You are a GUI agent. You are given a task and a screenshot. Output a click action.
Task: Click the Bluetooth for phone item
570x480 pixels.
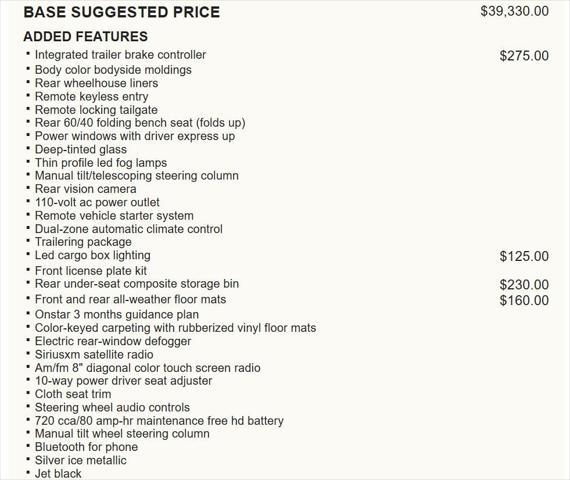pos(86,447)
